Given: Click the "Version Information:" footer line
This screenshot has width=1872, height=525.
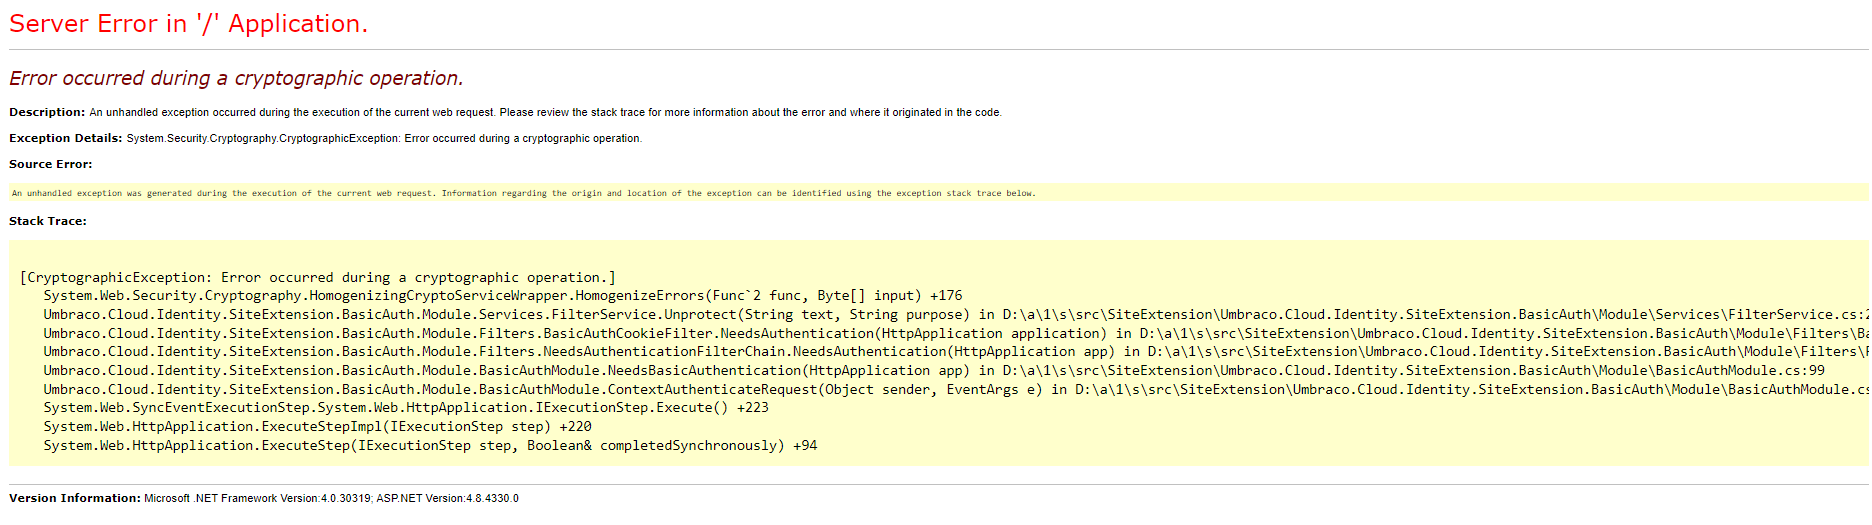Looking at the screenshot, I should pyautogui.click(x=264, y=498).
